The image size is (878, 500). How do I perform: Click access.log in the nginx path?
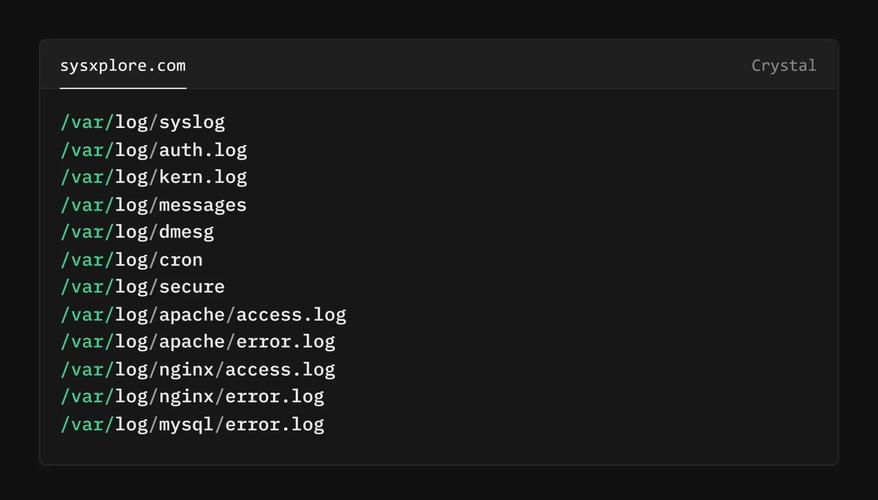click(280, 370)
